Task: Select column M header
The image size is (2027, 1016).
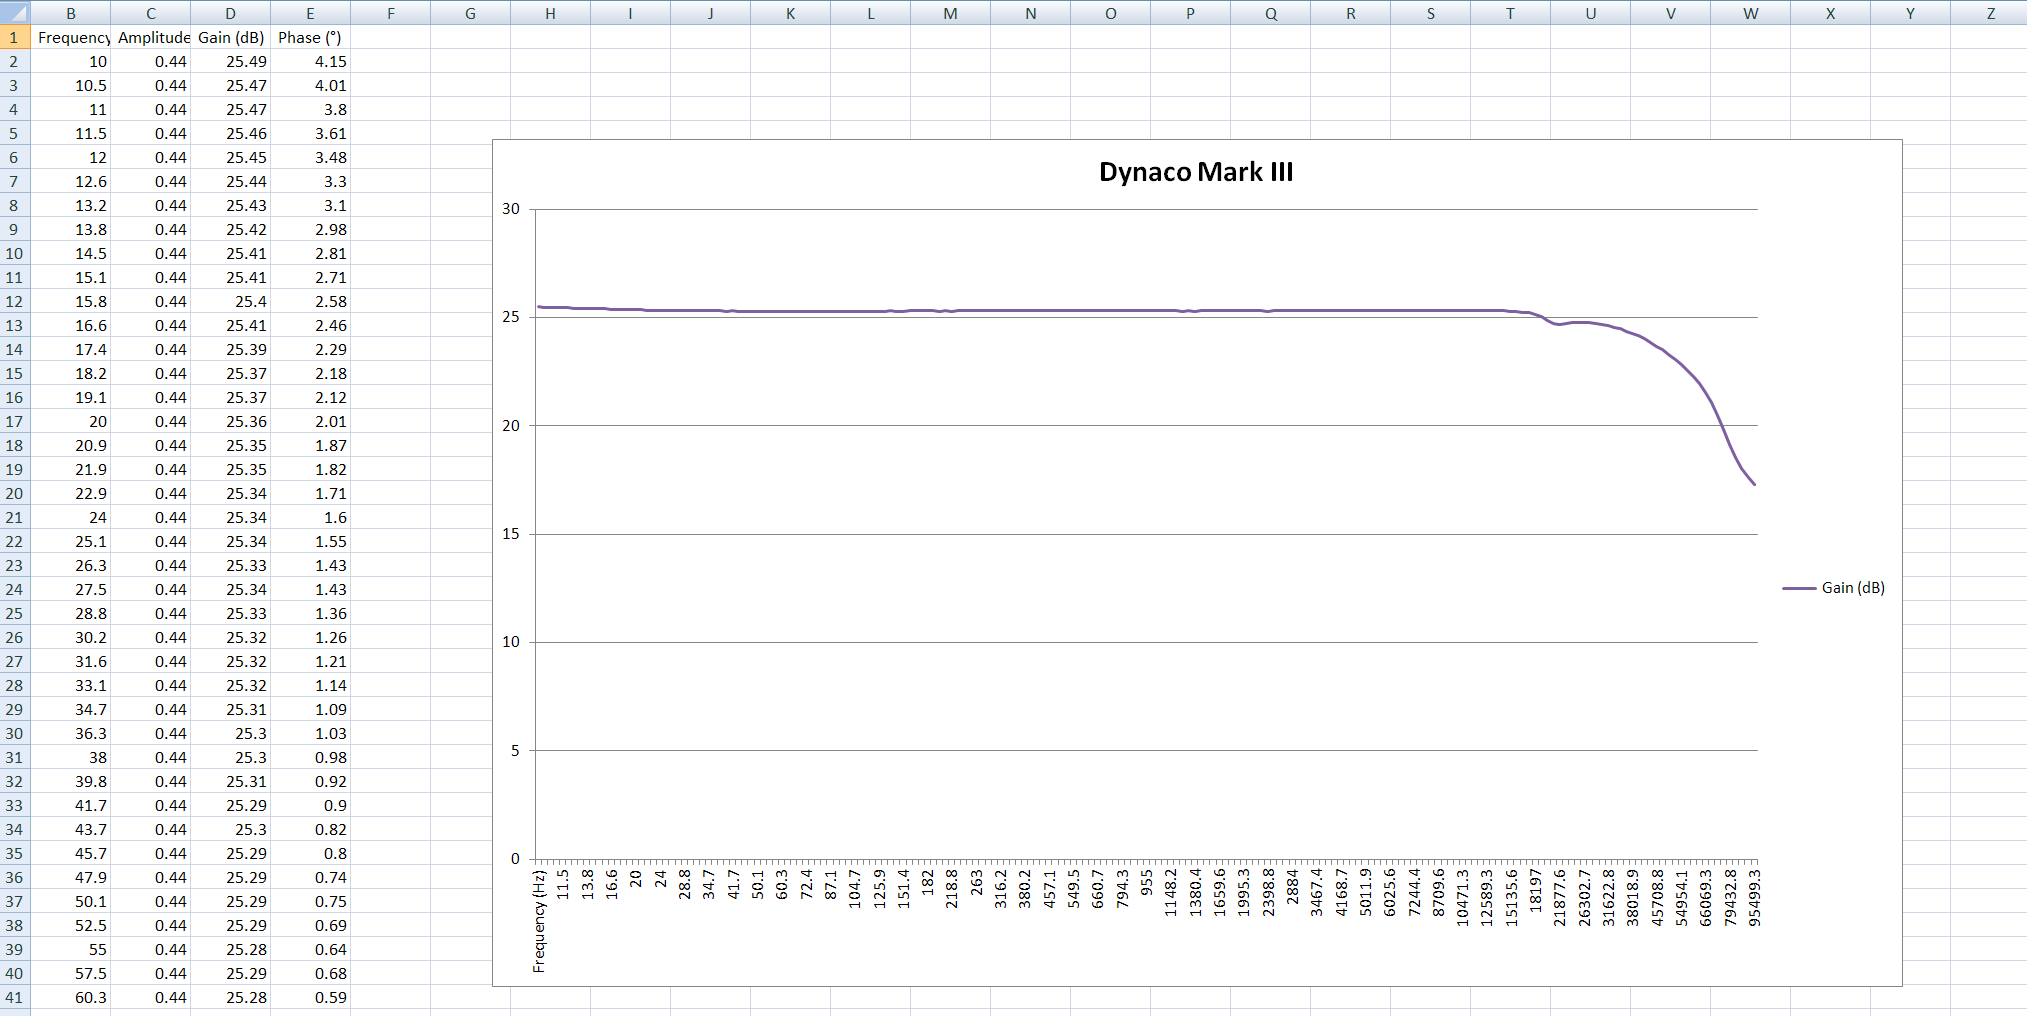Action: coord(951,13)
